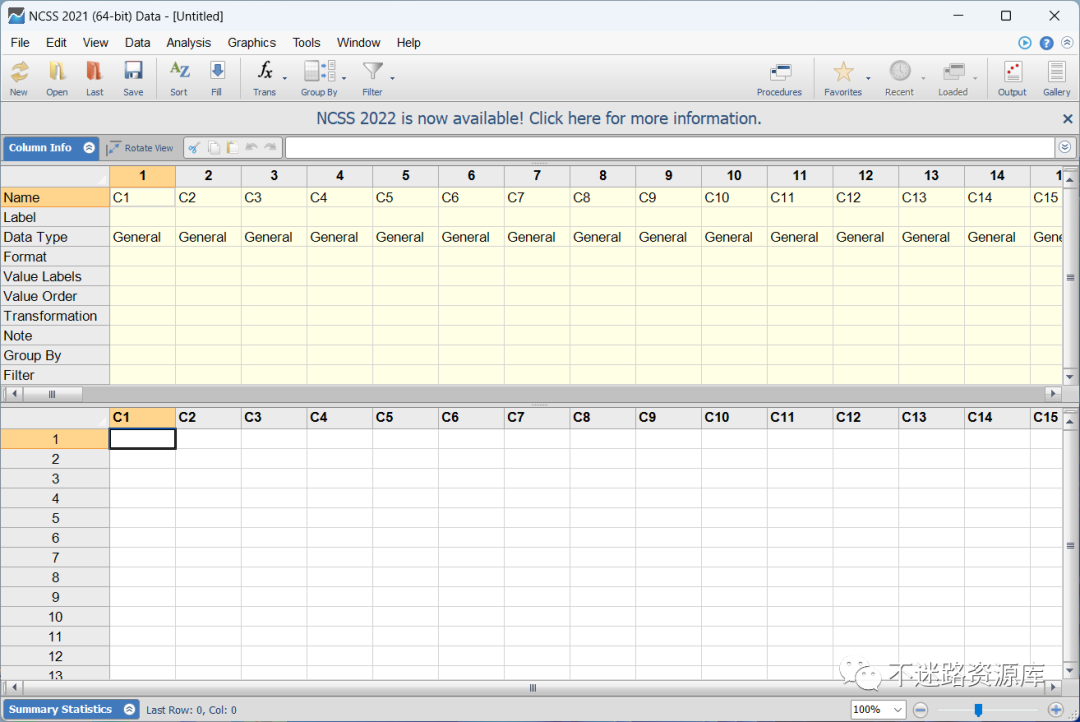Click the scissors Cut icon
1080x722 pixels.
[194, 147]
